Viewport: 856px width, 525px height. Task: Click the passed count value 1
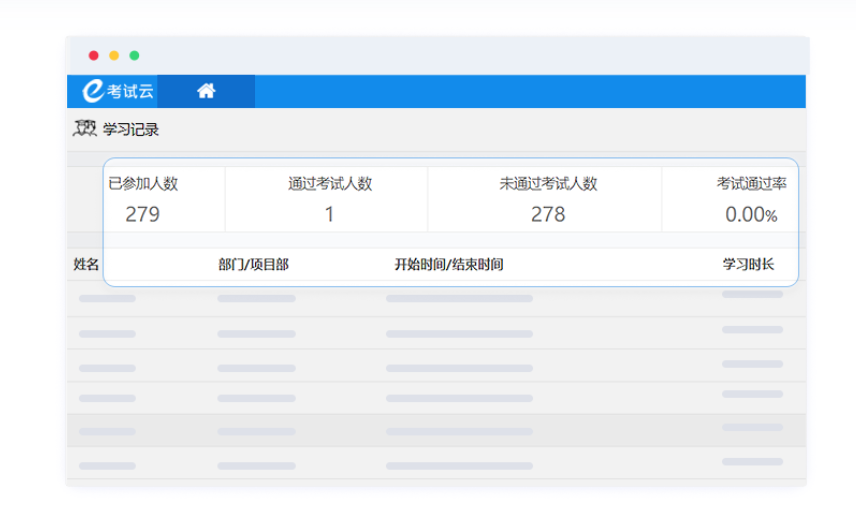[330, 214]
